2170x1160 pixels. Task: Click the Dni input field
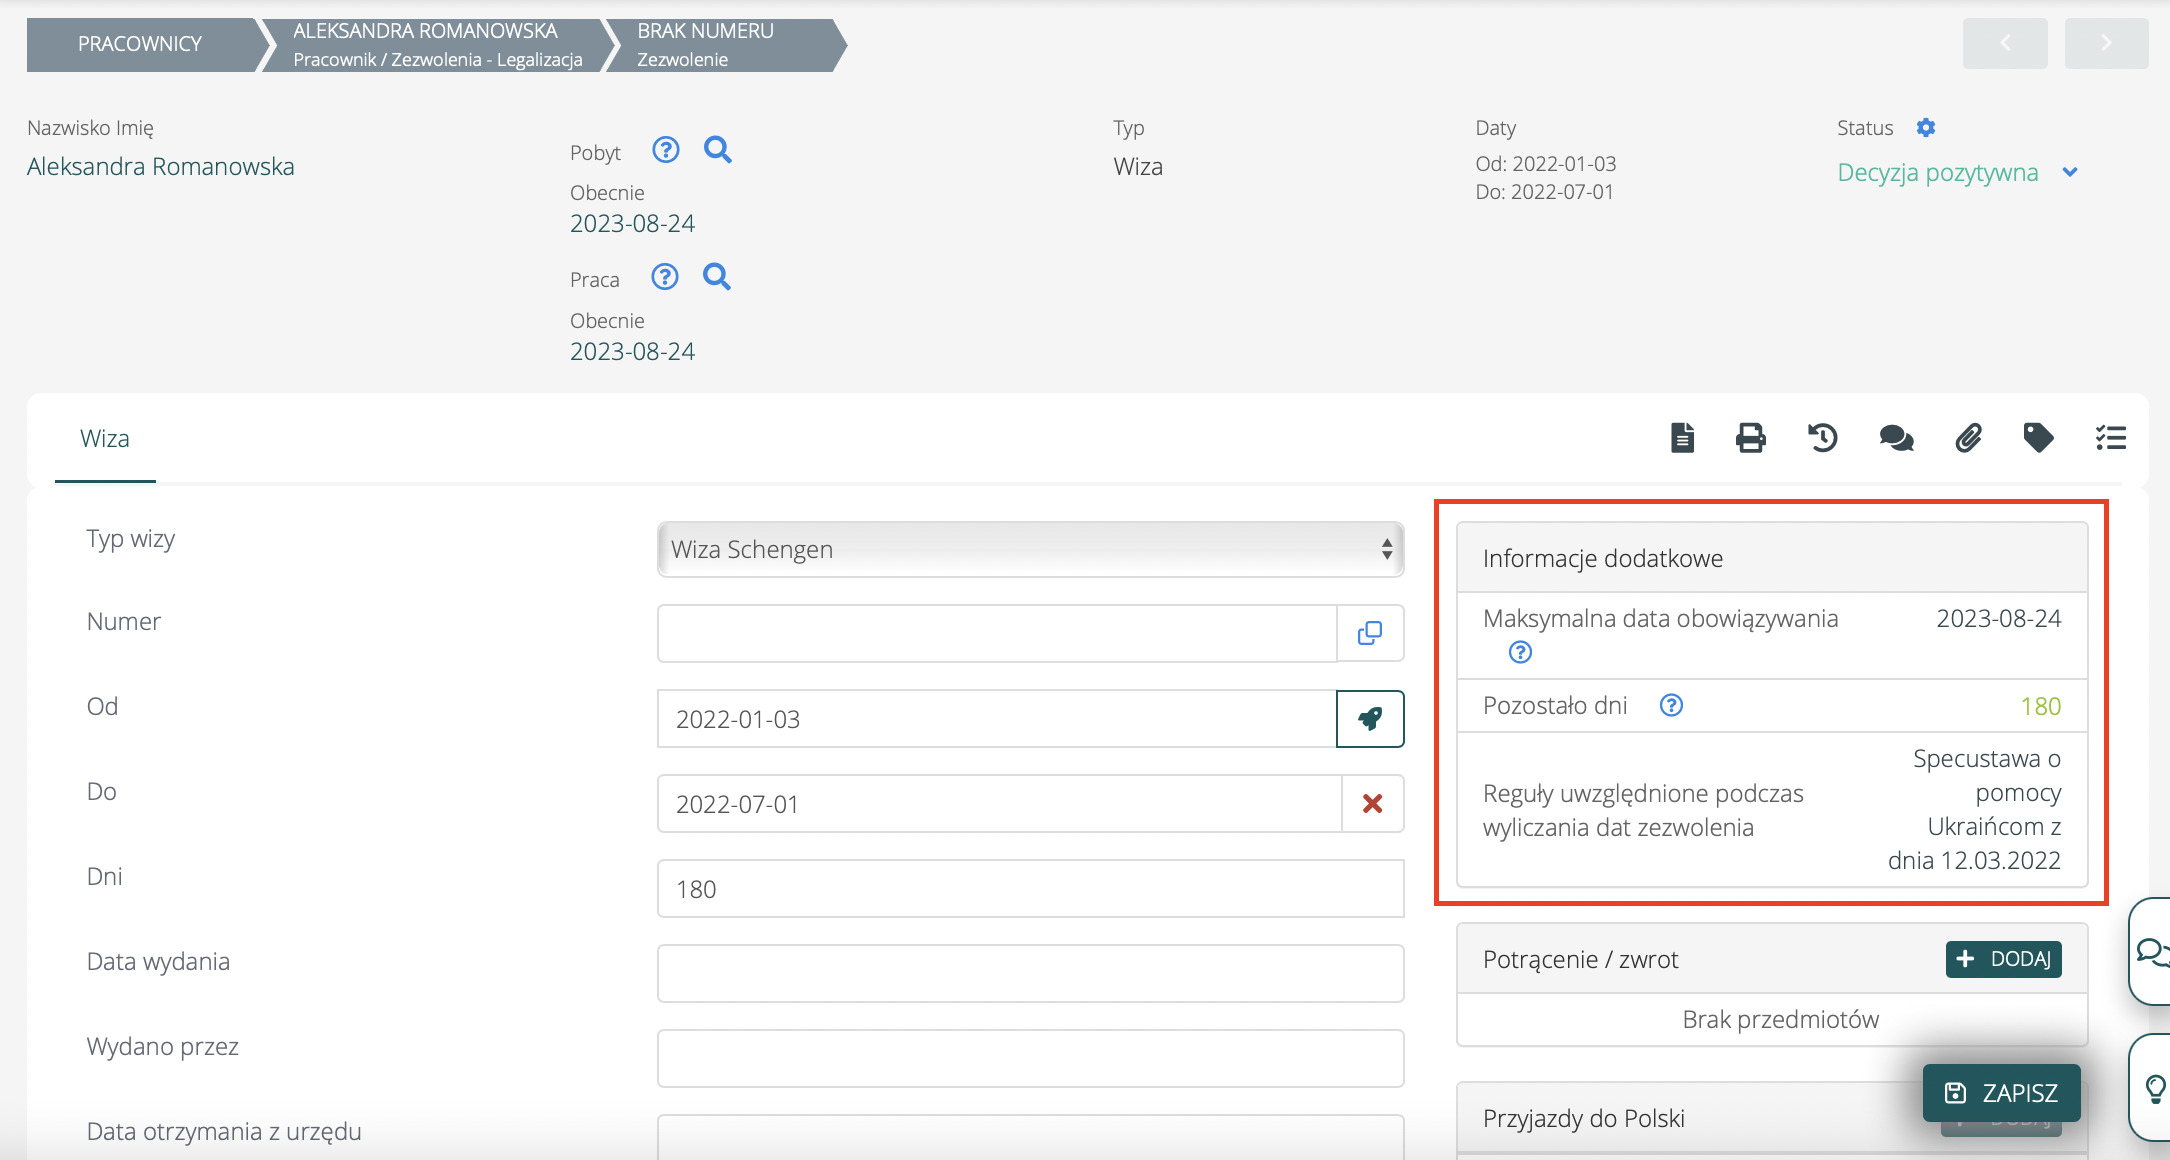[x=1030, y=889]
